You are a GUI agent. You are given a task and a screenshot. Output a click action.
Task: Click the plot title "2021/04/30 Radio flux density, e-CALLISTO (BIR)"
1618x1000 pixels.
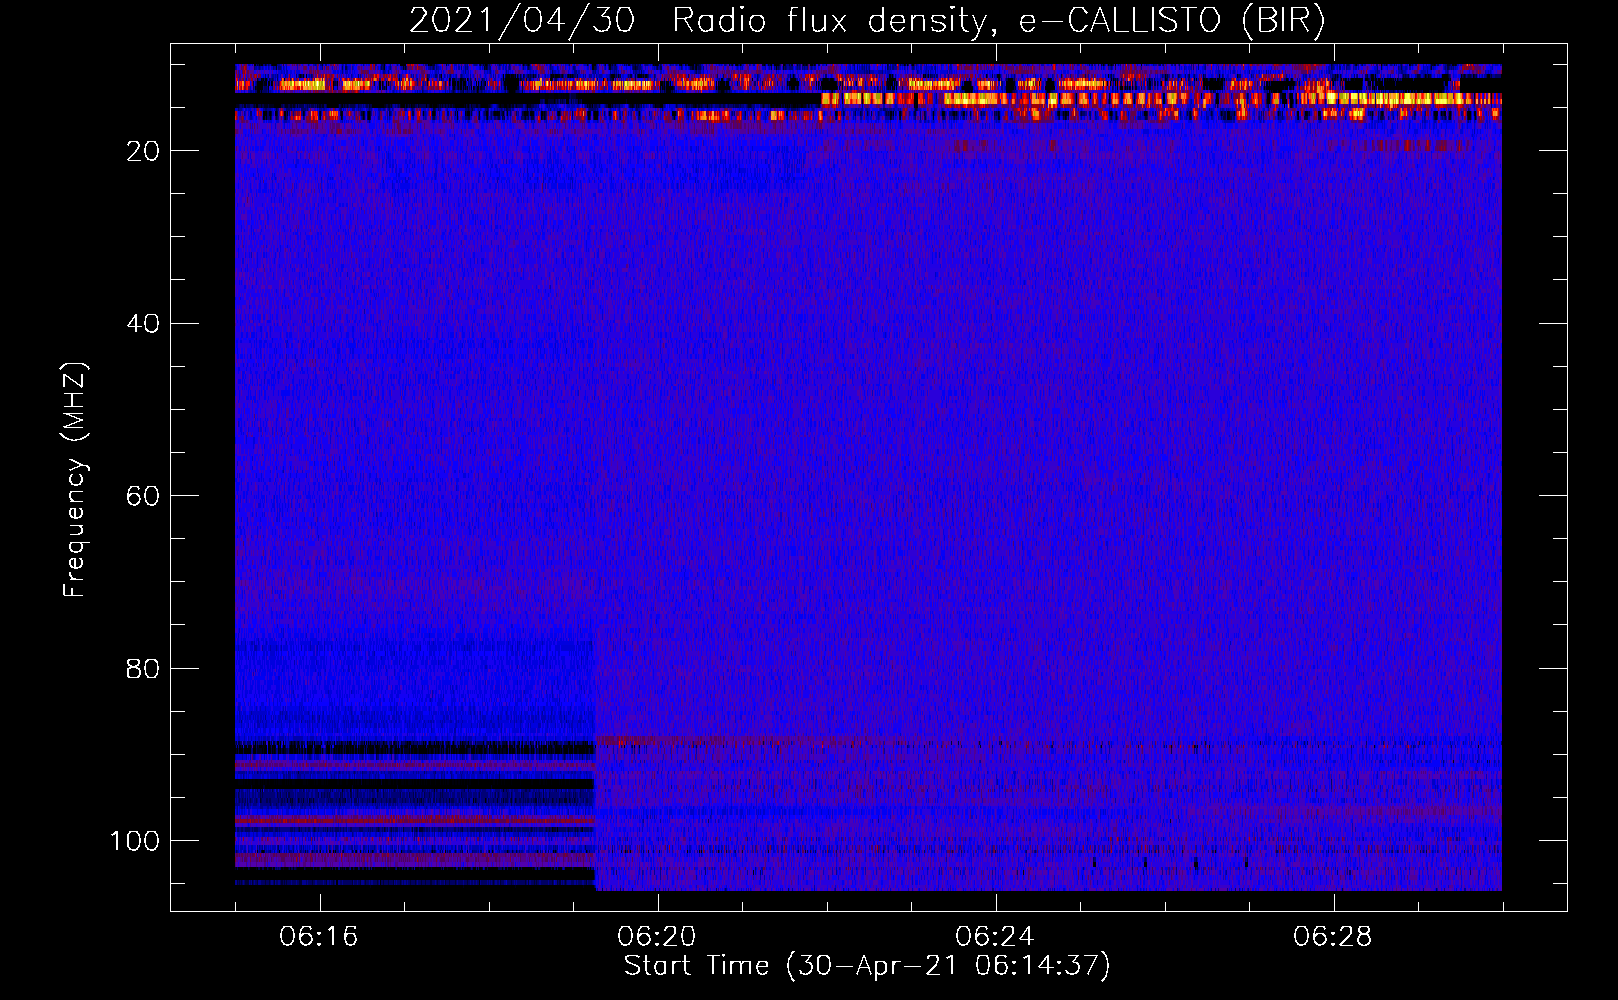click(x=867, y=21)
